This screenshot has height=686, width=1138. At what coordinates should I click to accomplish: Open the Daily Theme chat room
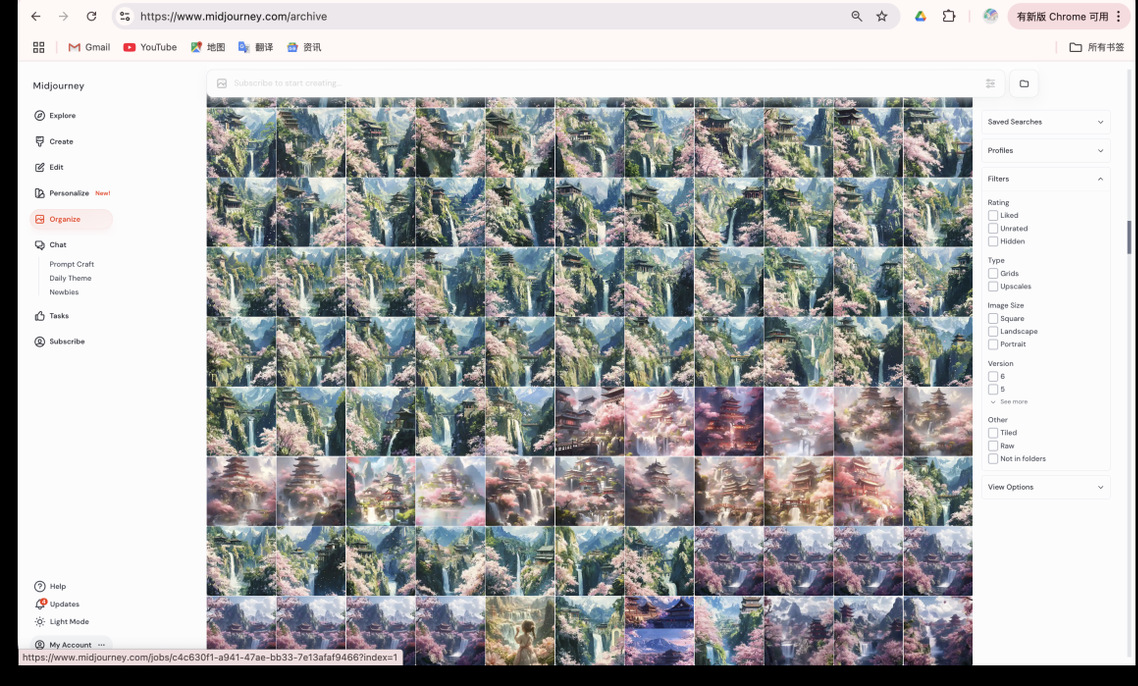pos(70,278)
